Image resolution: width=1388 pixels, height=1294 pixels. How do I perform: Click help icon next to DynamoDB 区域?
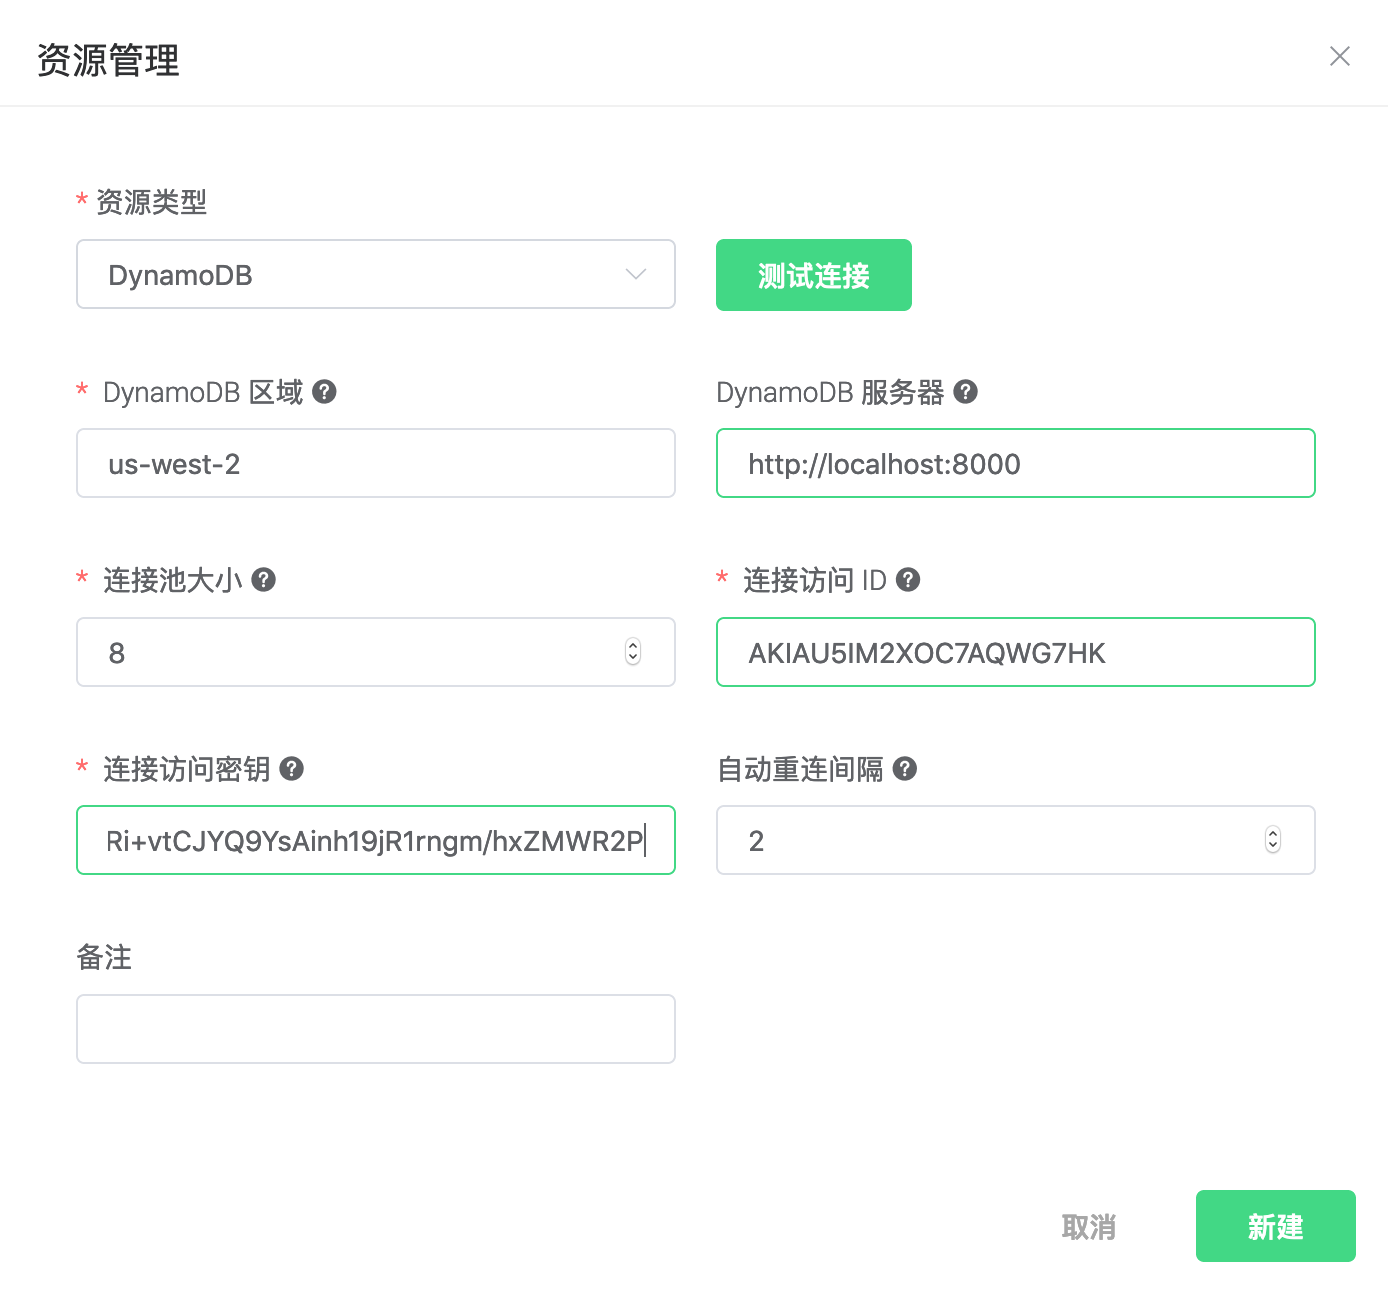324,392
